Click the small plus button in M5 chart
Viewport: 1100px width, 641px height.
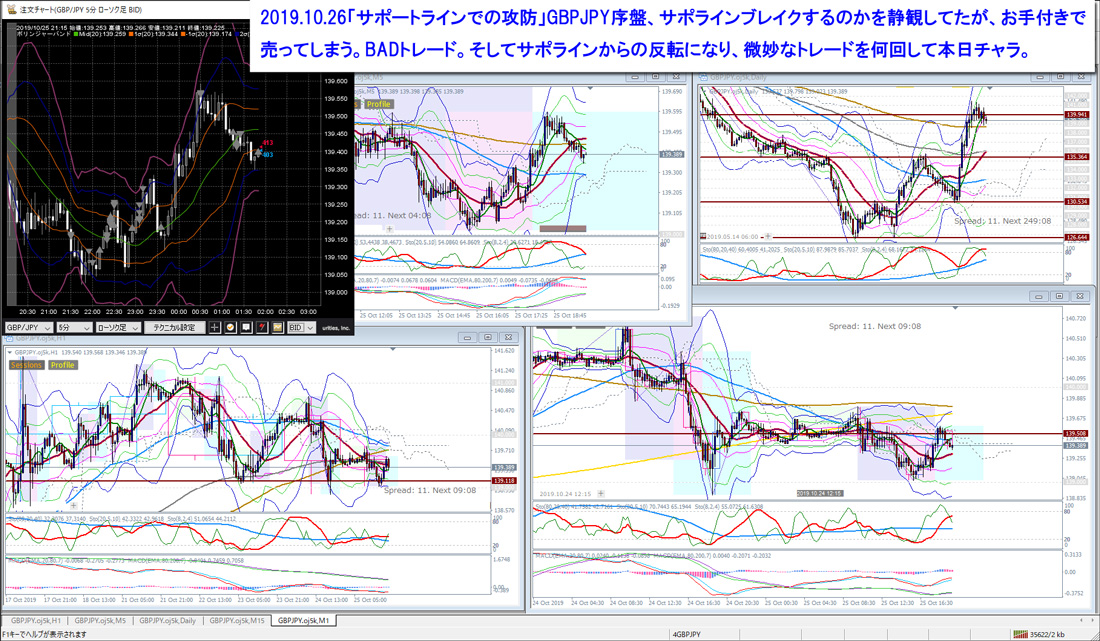pyautogui.click(x=389, y=229)
